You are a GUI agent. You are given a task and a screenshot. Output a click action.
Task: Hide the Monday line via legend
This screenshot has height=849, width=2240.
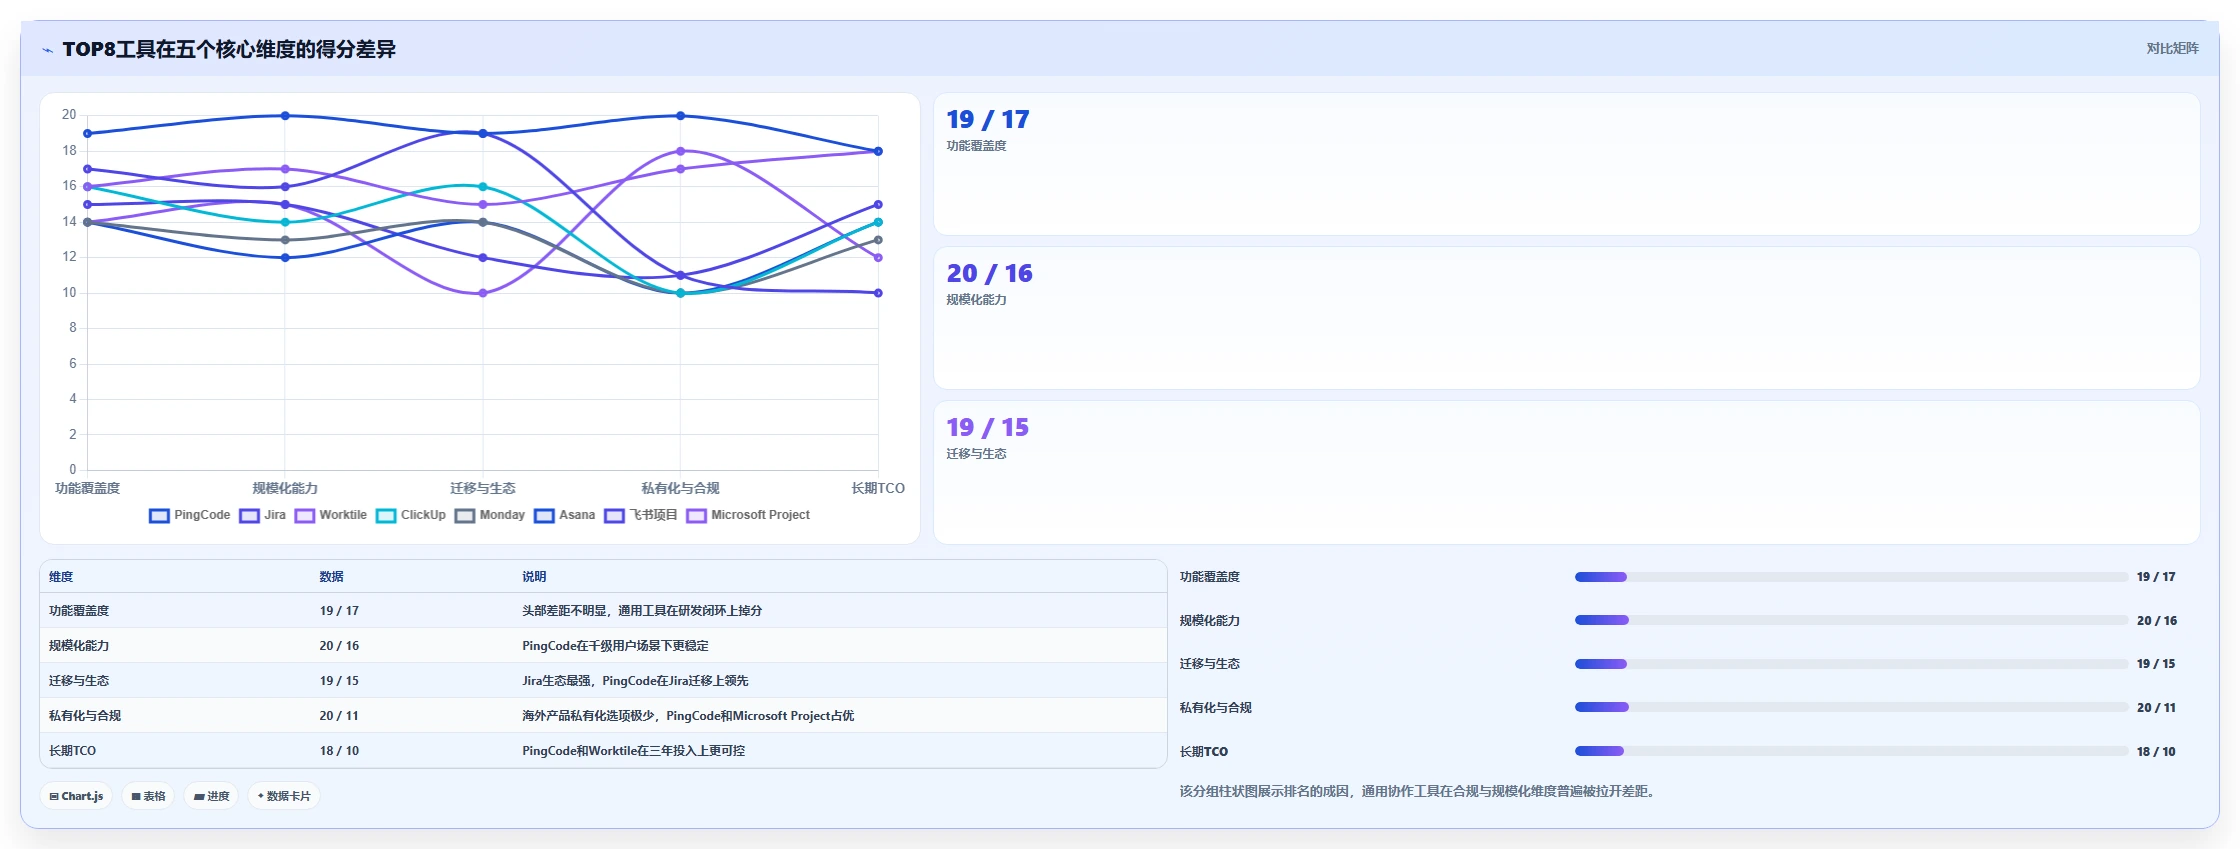pos(490,515)
